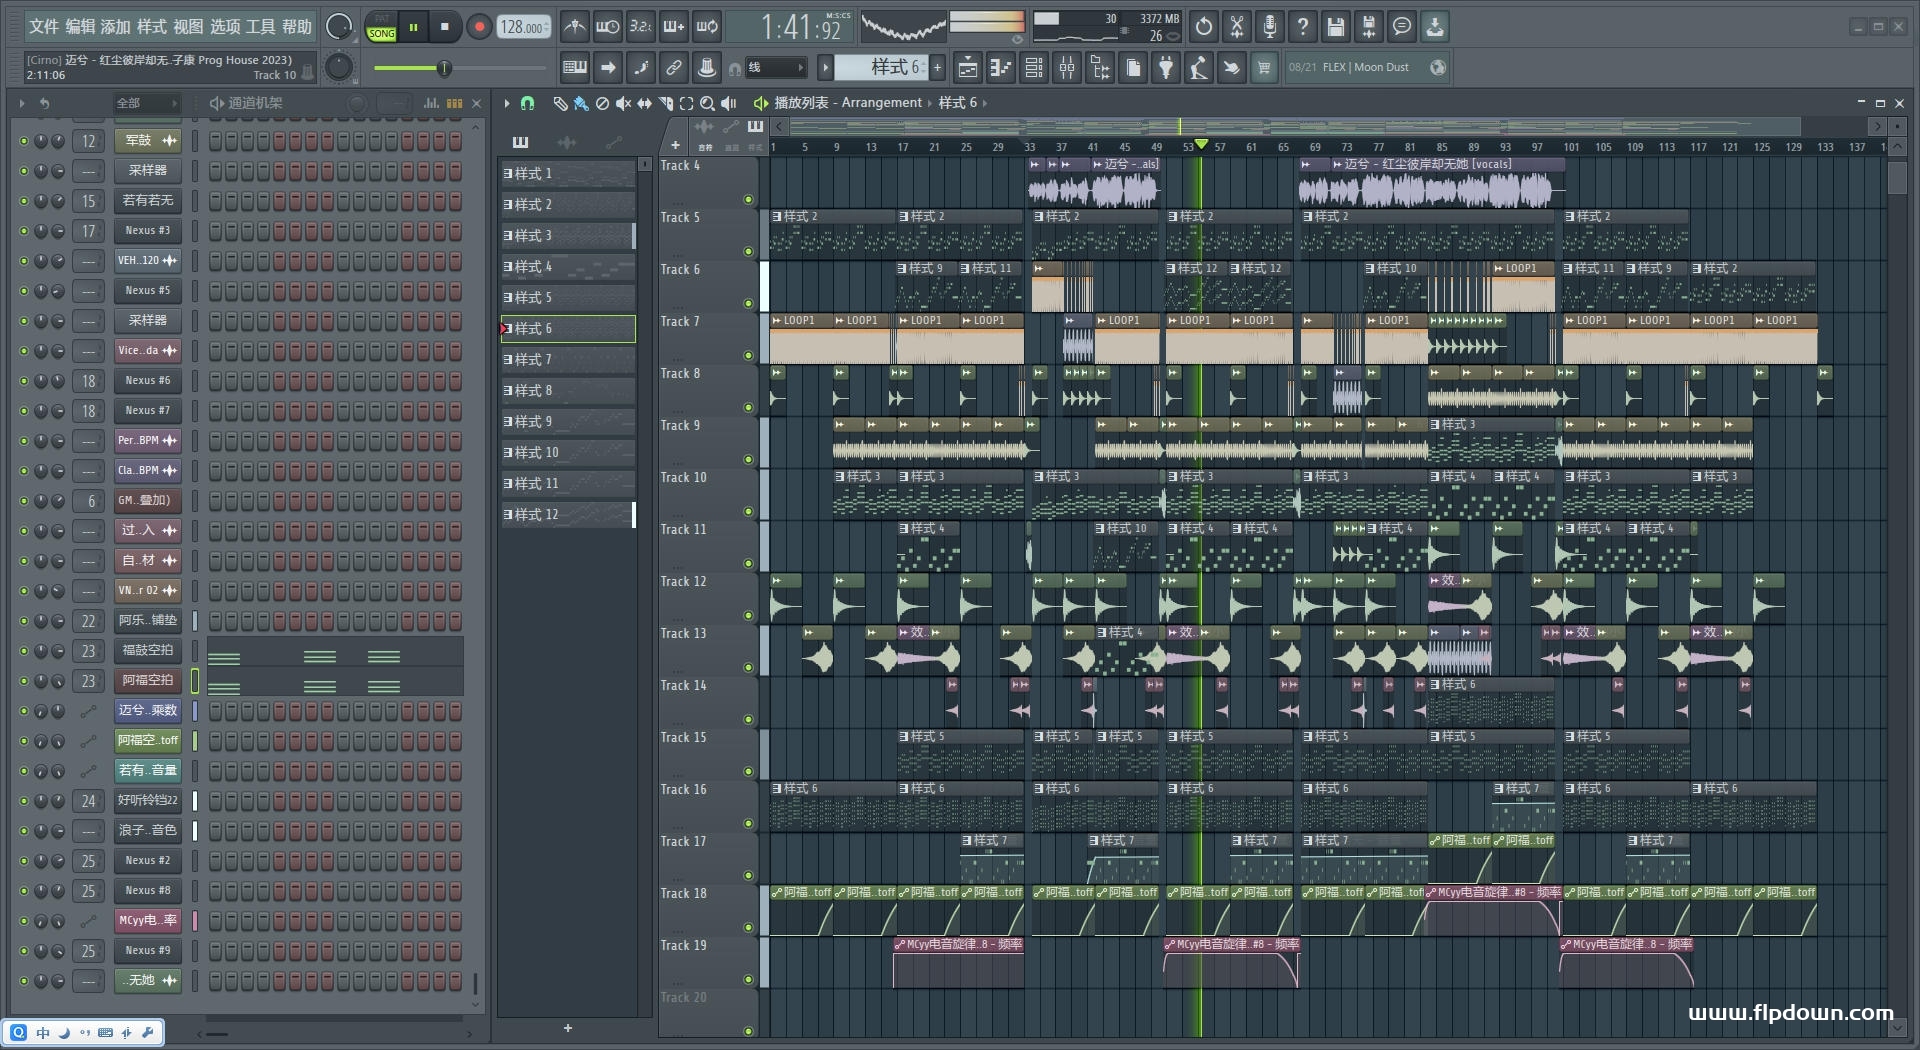
Task: Select the mute tool in the playlist toolbar
Action: [623, 103]
